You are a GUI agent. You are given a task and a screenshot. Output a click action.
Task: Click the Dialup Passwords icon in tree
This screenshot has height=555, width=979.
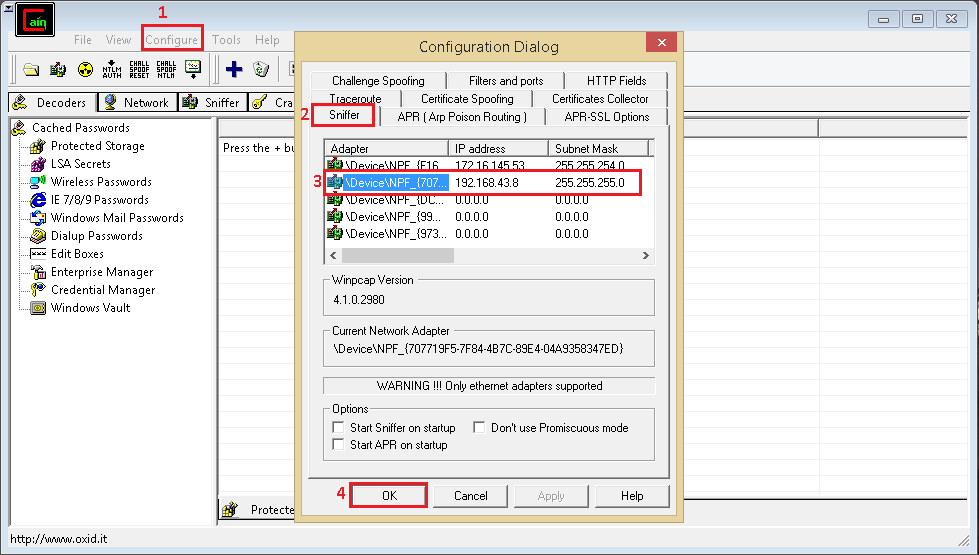[38, 236]
